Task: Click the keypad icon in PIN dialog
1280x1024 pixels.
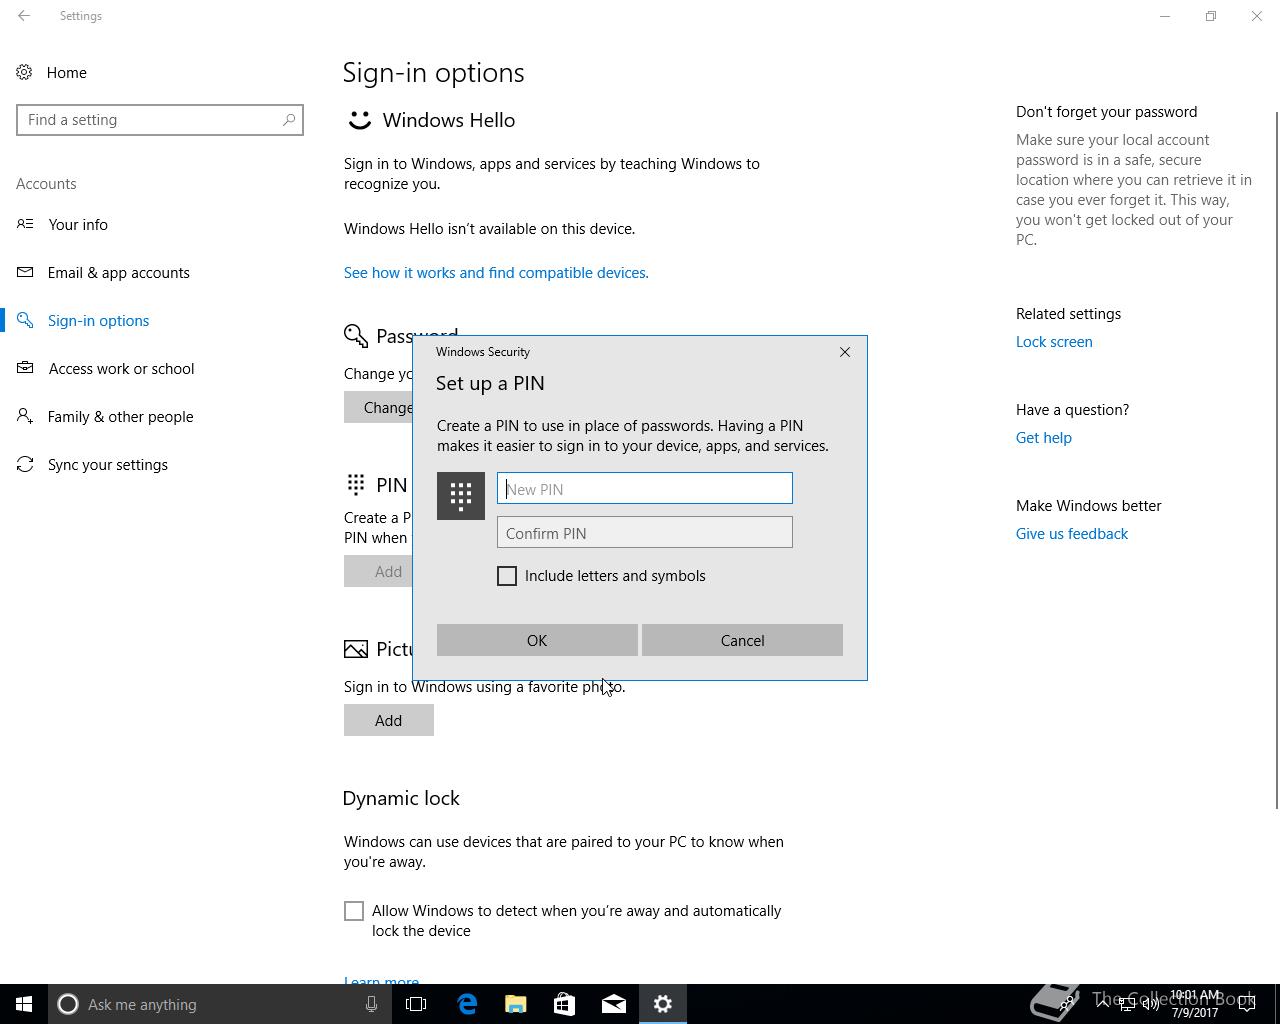Action: pyautogui.click(x=461, y=496)
